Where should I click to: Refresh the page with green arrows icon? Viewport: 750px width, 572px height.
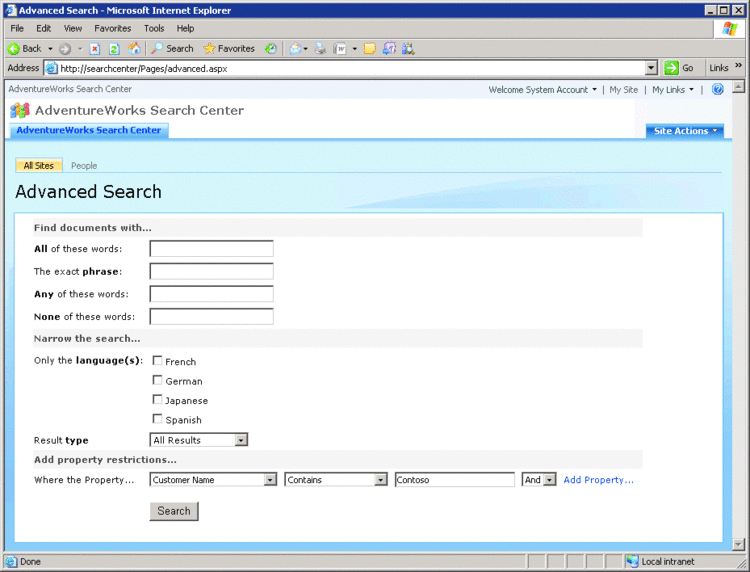click(114, 49)
